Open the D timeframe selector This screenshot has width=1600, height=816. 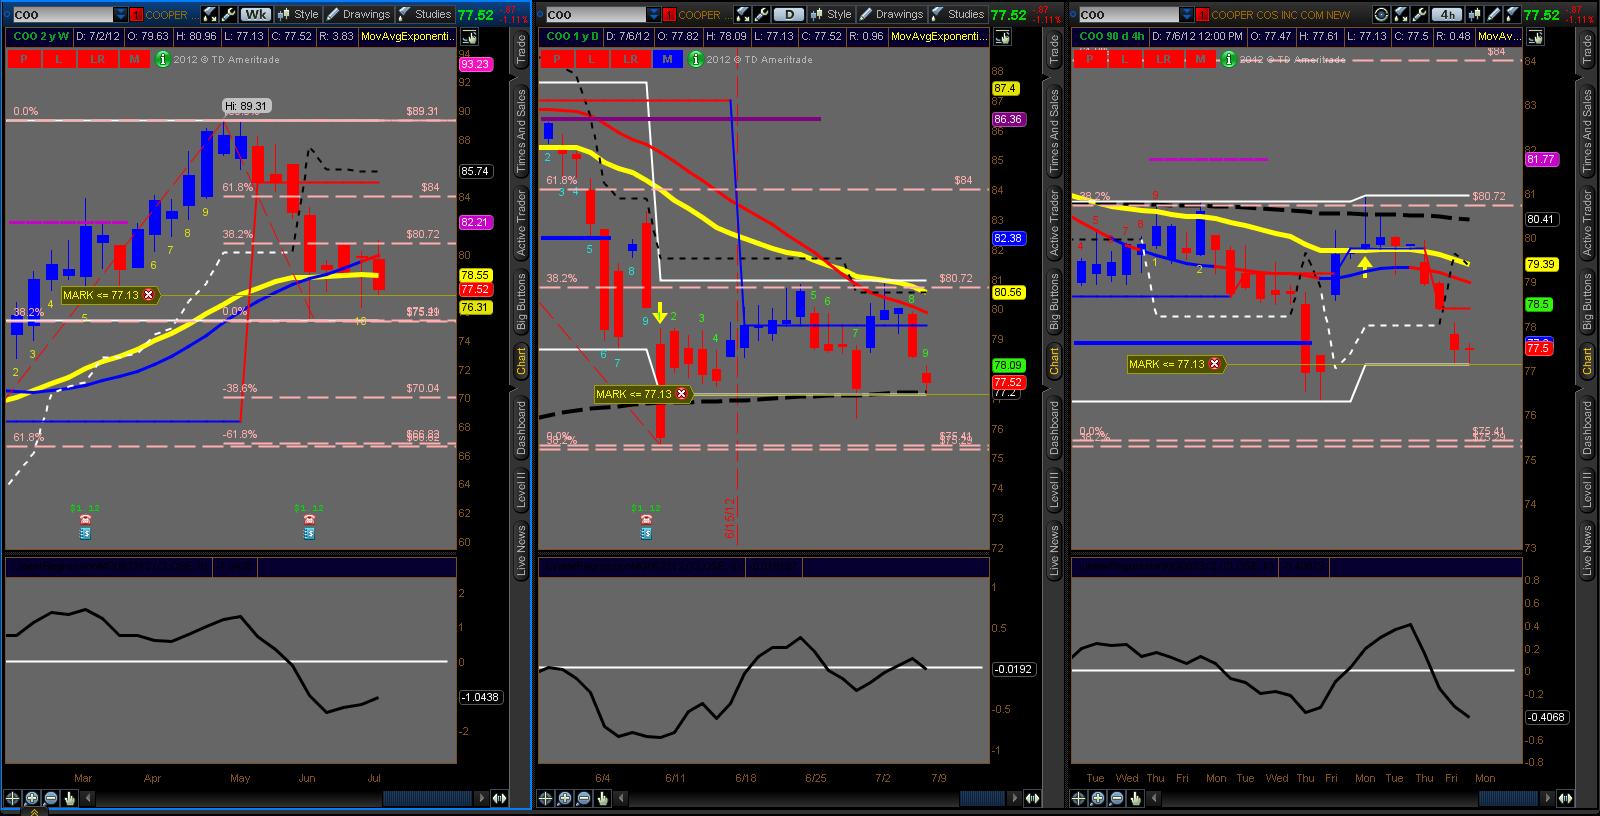tap(790, 15)
